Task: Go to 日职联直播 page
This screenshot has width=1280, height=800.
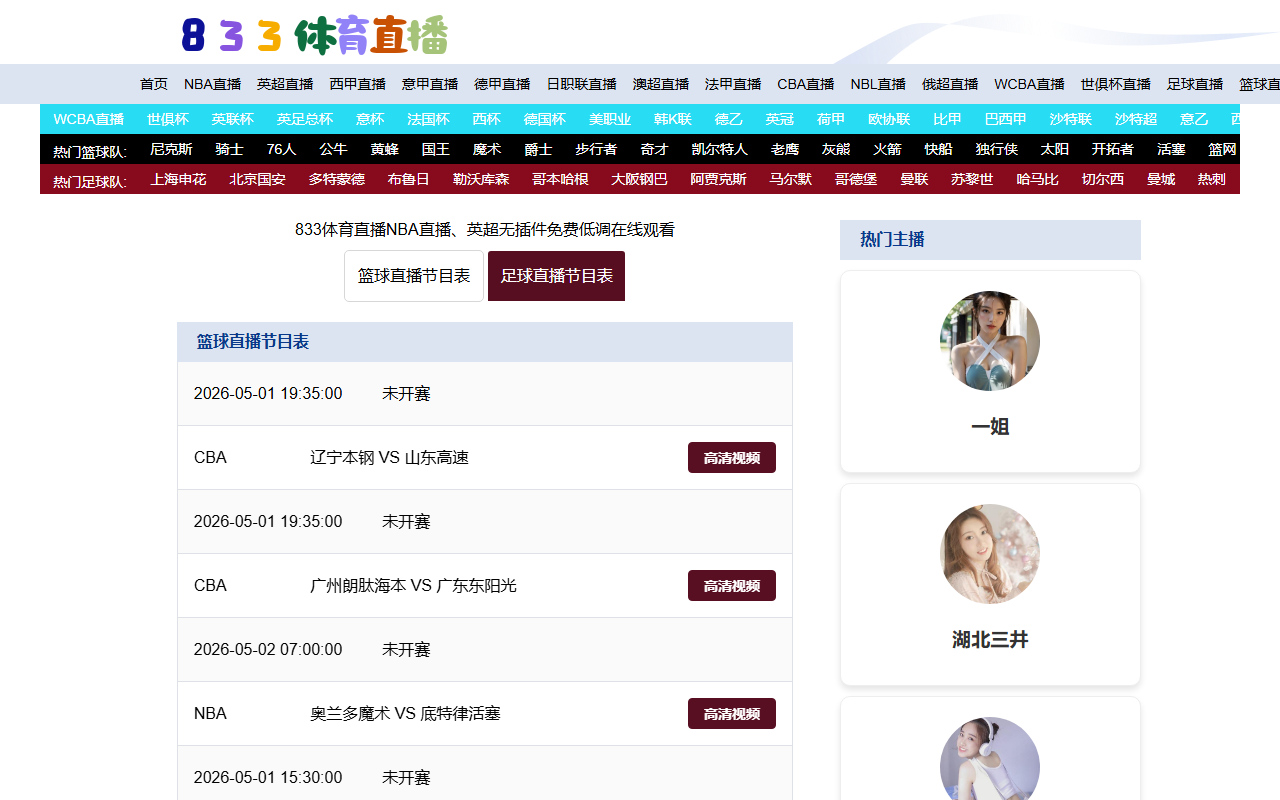Action: click(581, 84)
